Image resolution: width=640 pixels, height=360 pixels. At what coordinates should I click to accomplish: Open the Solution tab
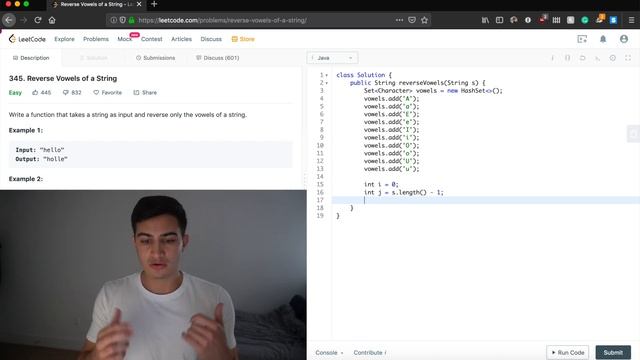pos(93,58)
